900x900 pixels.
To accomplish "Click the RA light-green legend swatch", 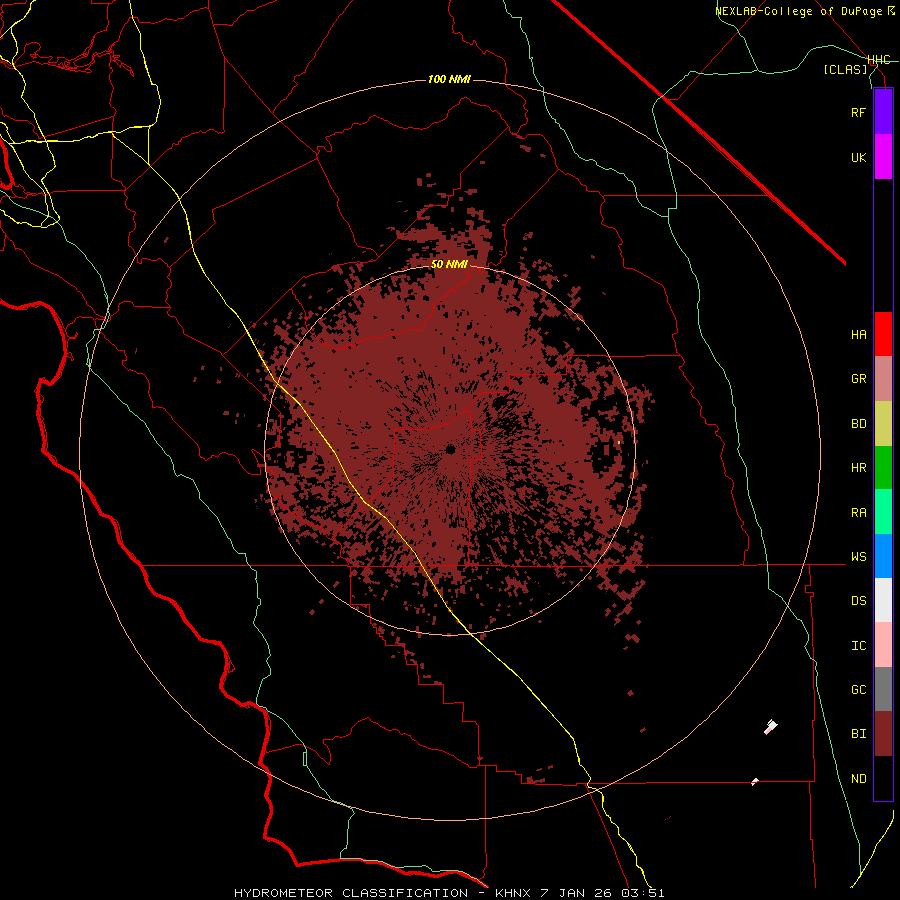I will (883, 512).
